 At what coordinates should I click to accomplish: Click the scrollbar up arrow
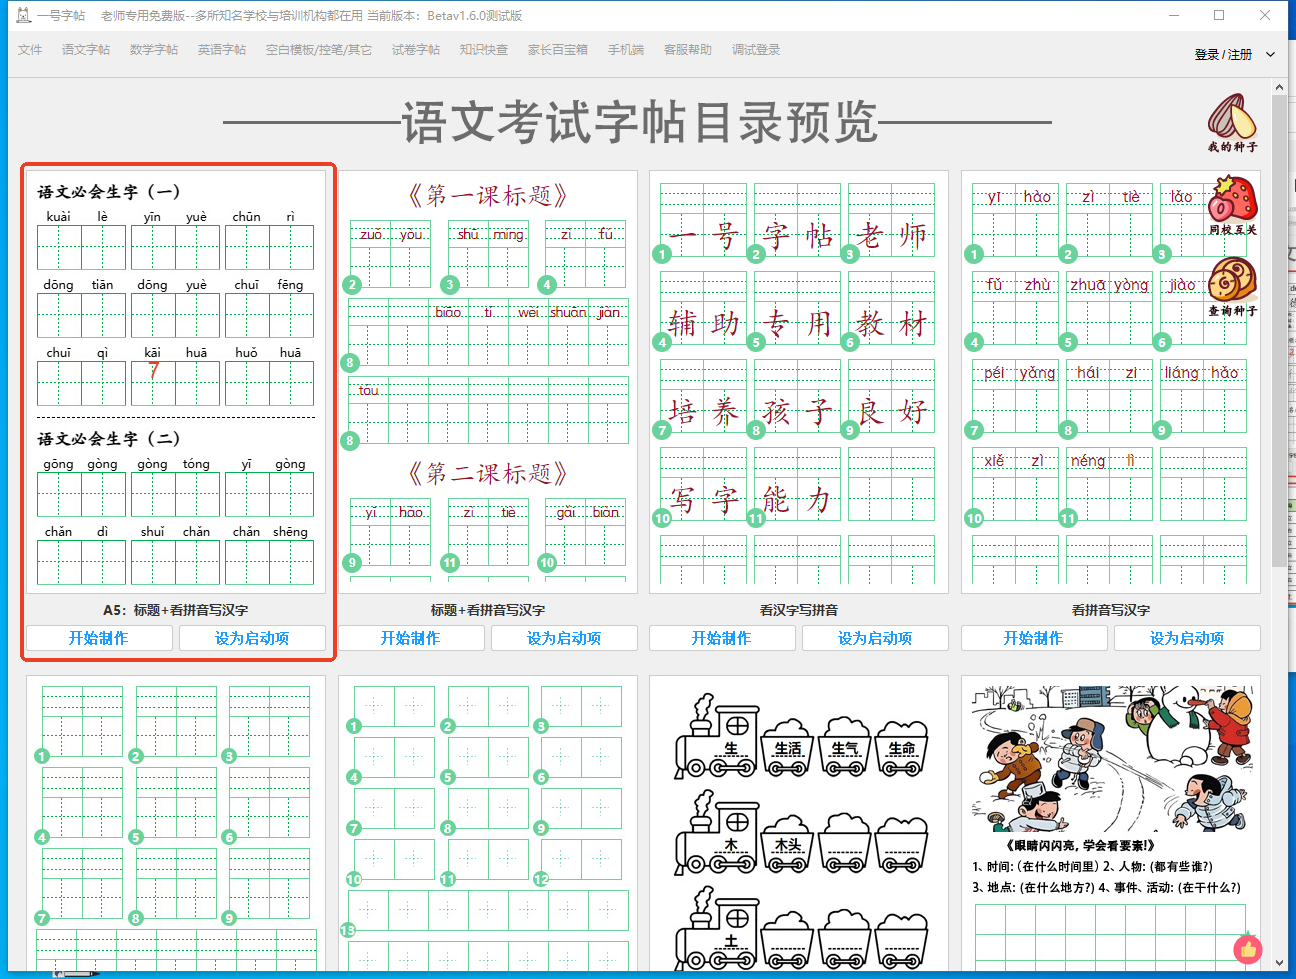1280,88
